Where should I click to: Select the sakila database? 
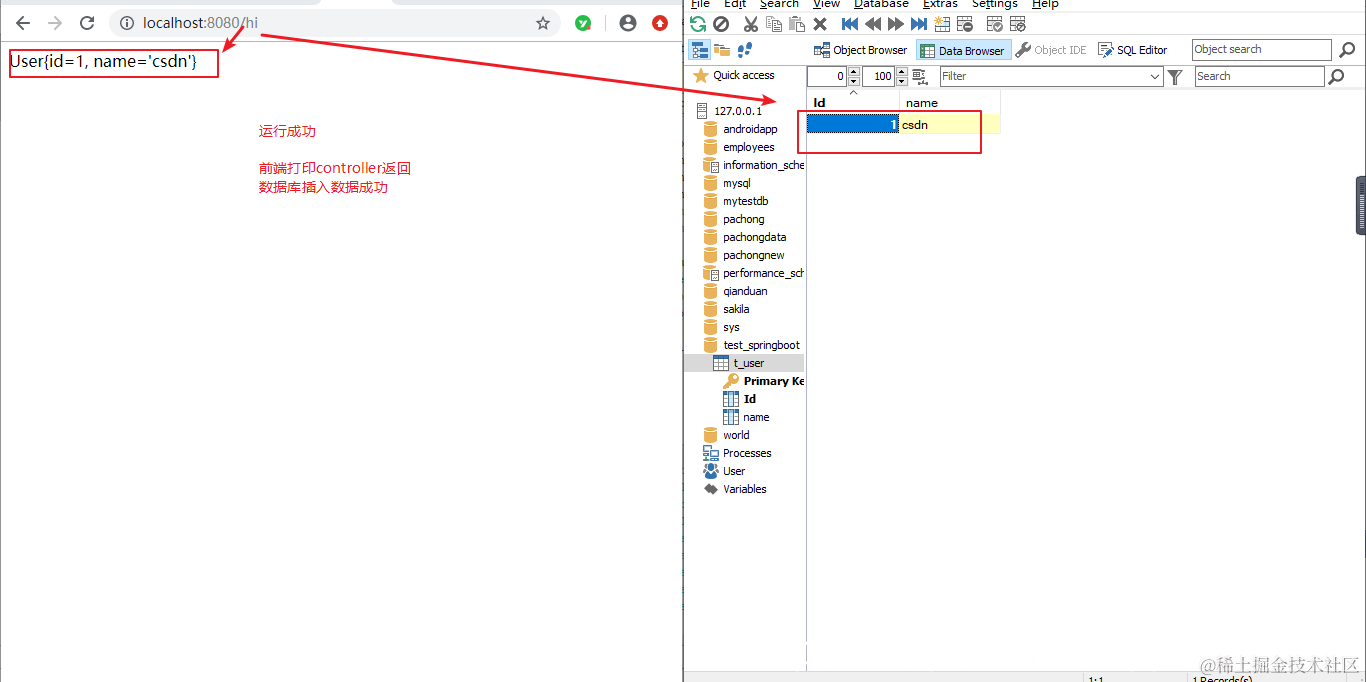736,309
